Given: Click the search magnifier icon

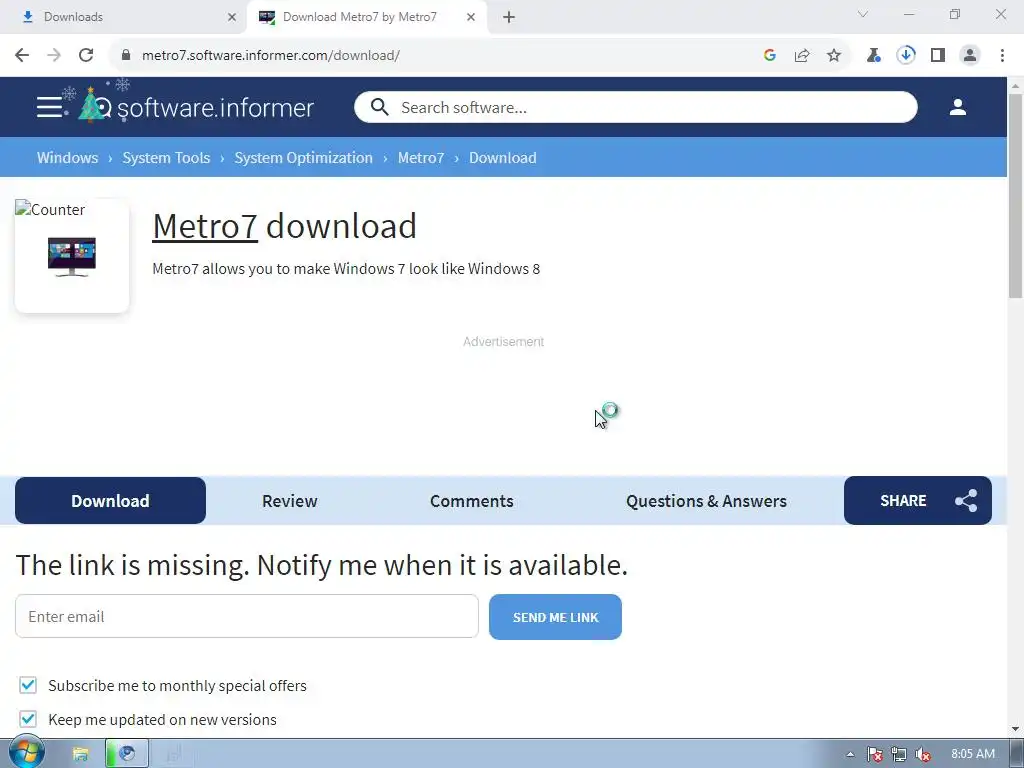Looking at the screenshot, I should tap(379, 107).
